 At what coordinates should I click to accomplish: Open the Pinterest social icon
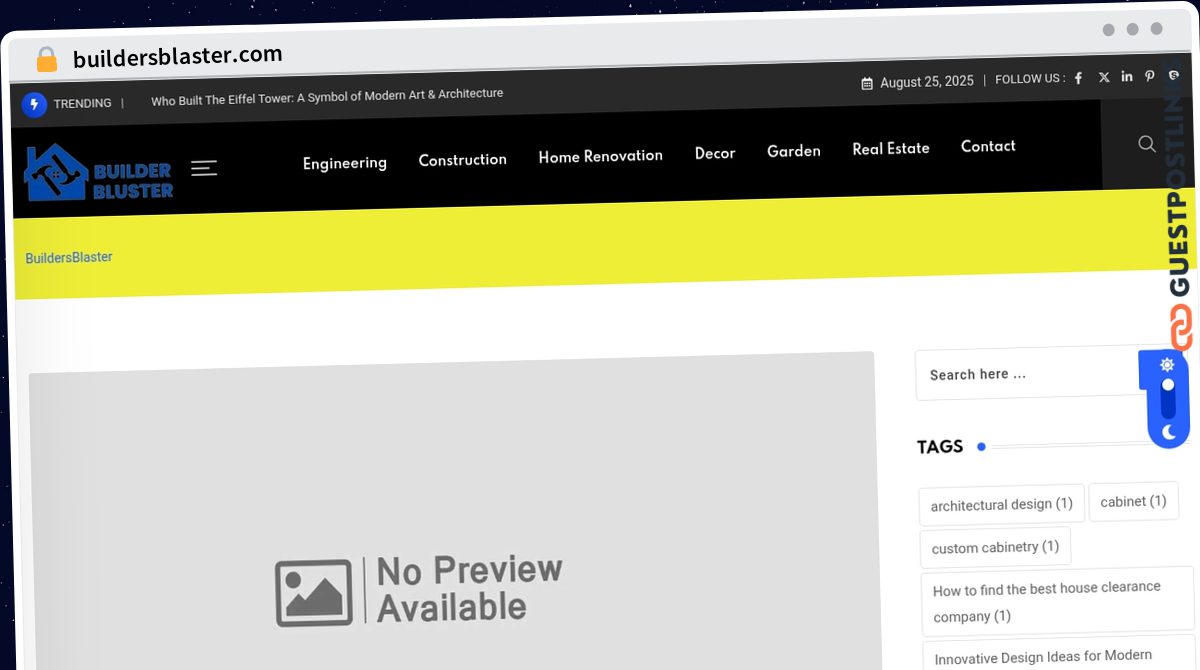pos(1150,76)
